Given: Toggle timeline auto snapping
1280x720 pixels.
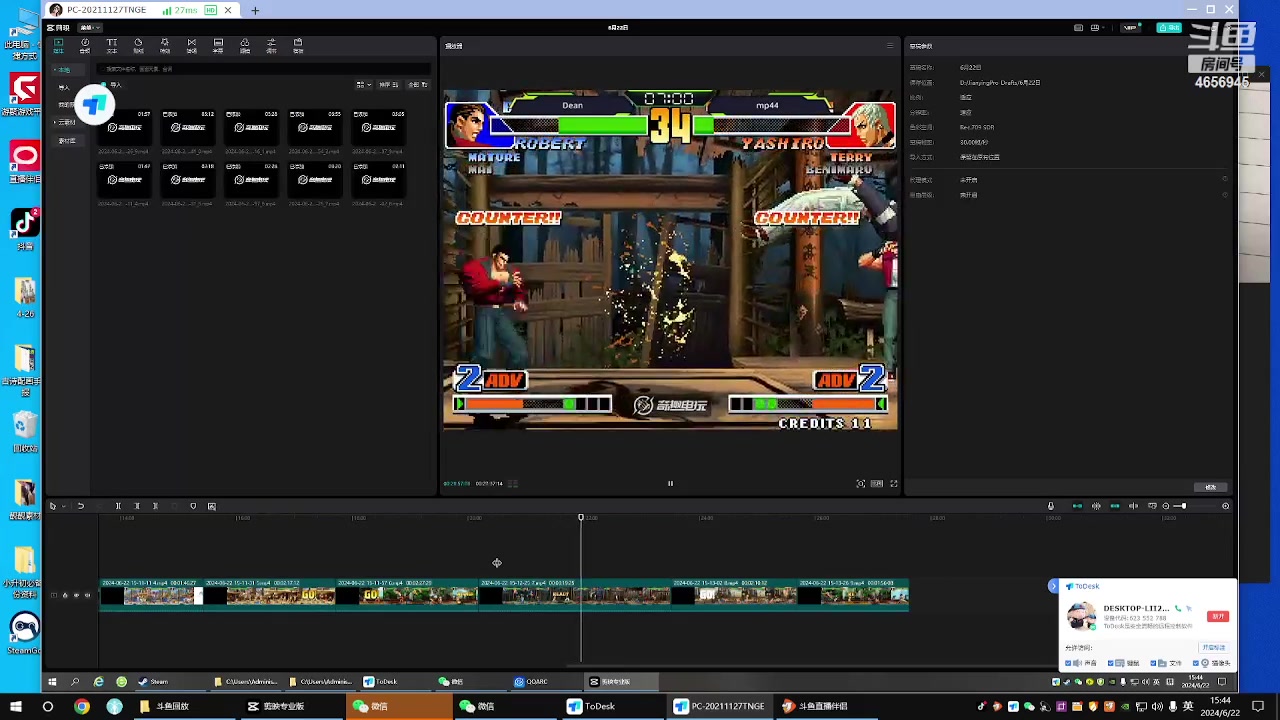Looking at the screenshot, I should [1096, 506].
